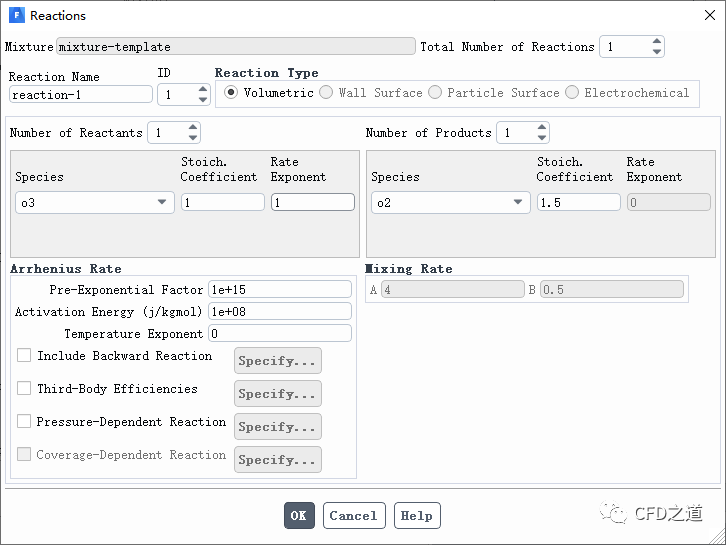Focus the Temperature Exponent field
This screenshot has height=545, width=726.
point(280,333)
